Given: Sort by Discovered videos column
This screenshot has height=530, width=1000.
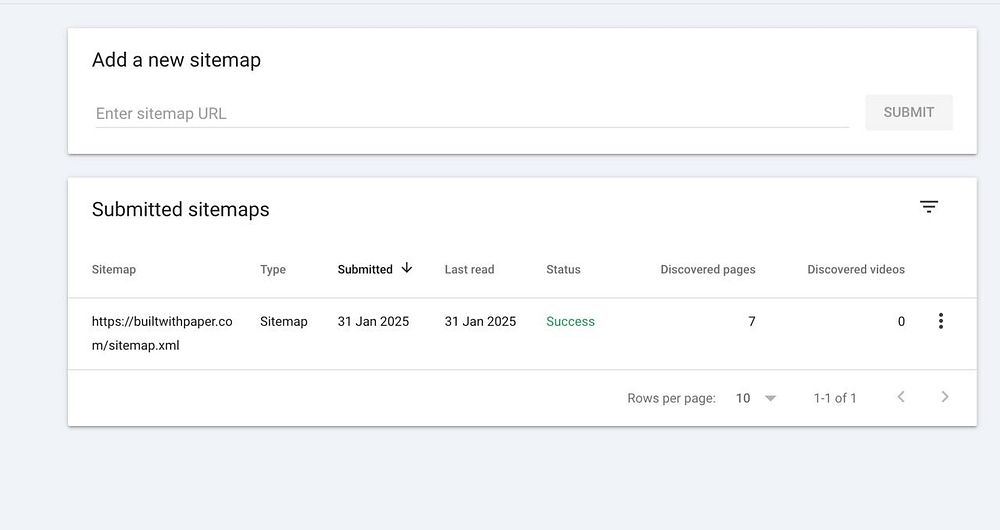Looking at the screenshot, I should point(856,269).
